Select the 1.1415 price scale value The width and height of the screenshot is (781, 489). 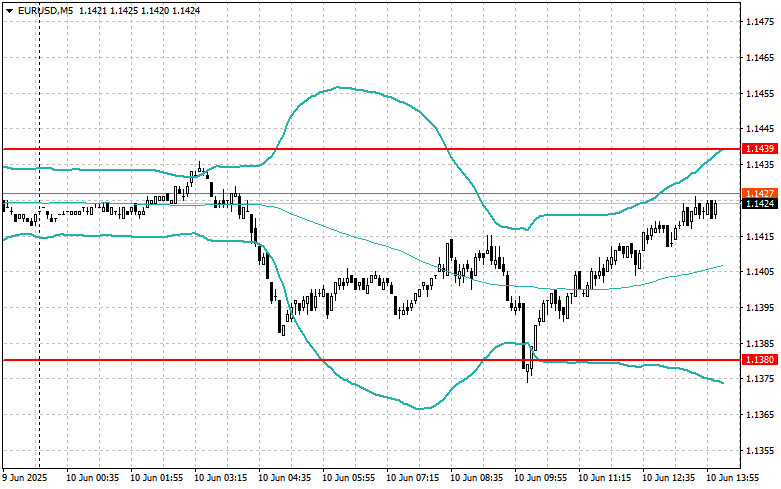[760, 236]
